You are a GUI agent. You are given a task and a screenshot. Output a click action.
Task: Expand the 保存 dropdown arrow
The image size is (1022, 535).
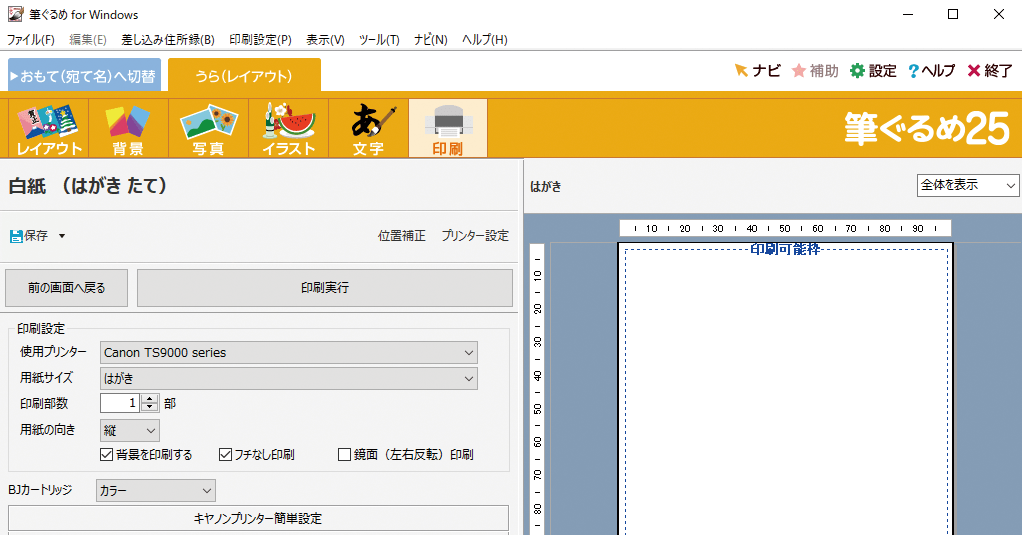[x=62, y=236]
